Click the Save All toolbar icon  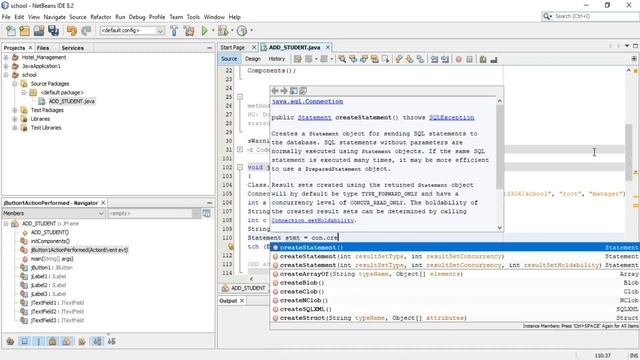click(53, 31)
